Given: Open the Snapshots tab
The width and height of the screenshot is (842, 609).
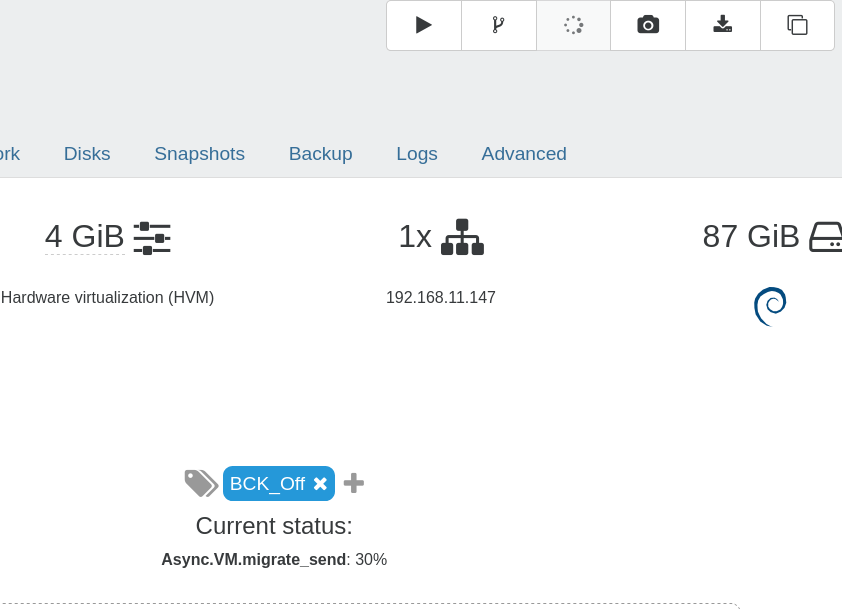Looking at the screenshot, I should (199, 154).
